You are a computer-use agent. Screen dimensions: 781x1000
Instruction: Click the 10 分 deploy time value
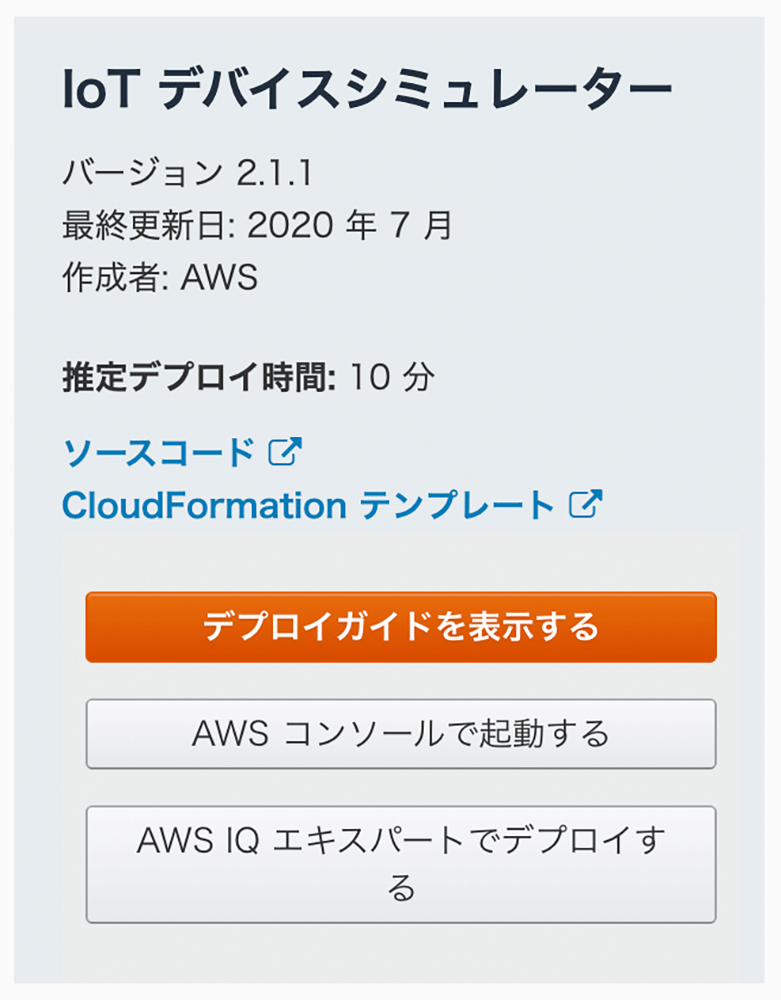[x=394, y=378]
